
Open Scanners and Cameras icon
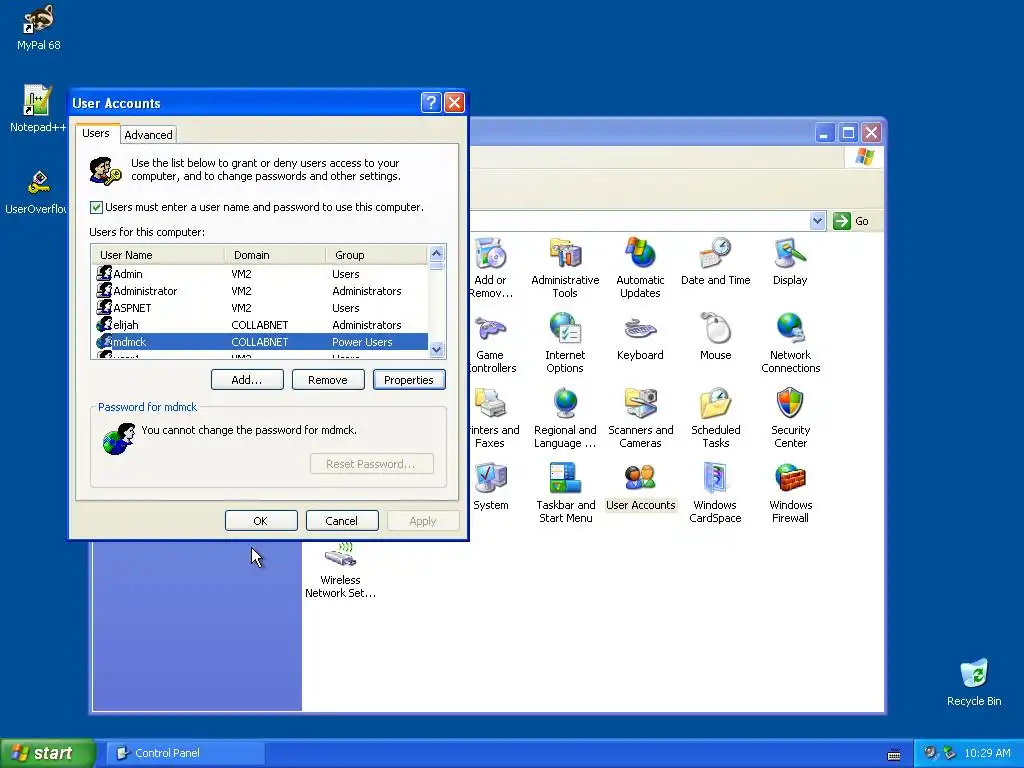click(640, 418)
